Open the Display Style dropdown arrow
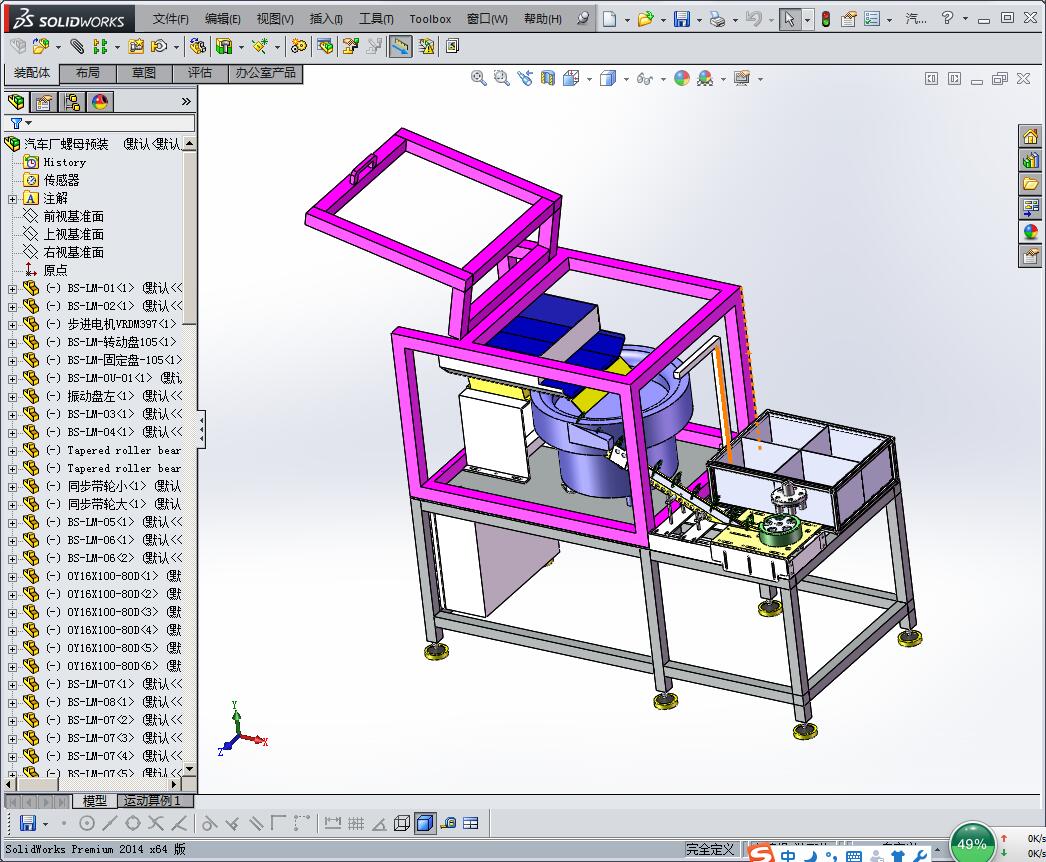Screen dimensions: 1046x862 tap(626, 79)
